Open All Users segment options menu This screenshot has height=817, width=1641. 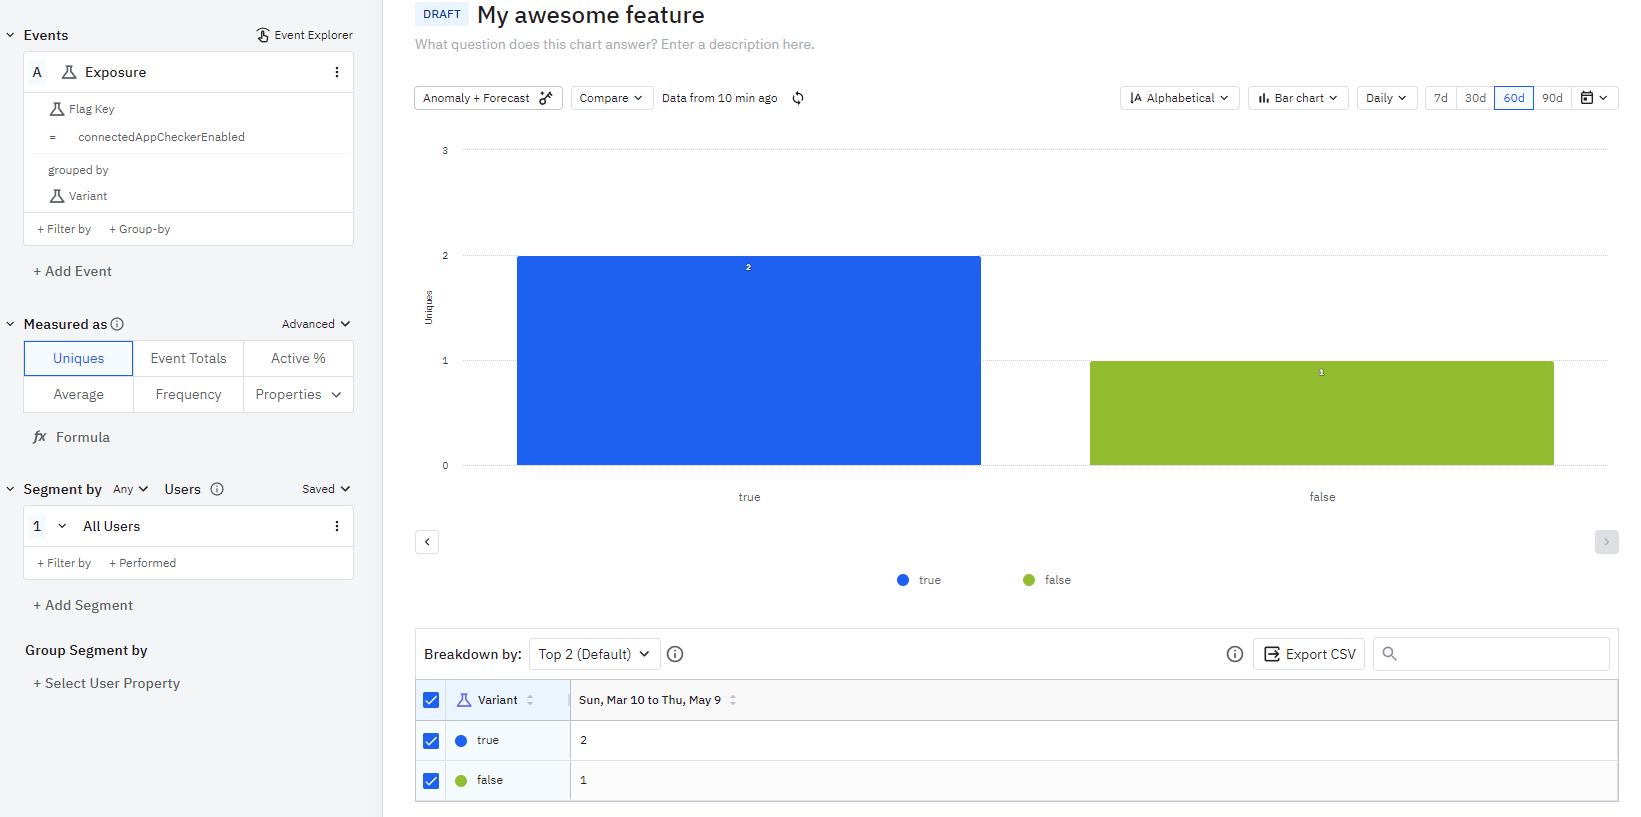tap(337, 526)
